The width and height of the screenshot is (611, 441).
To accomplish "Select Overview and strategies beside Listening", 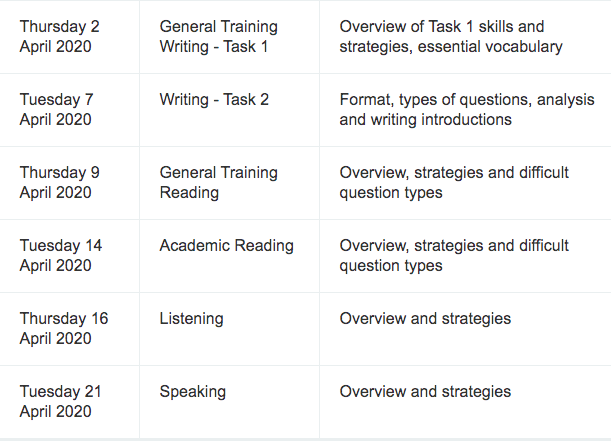I will [x=425, y=319].
